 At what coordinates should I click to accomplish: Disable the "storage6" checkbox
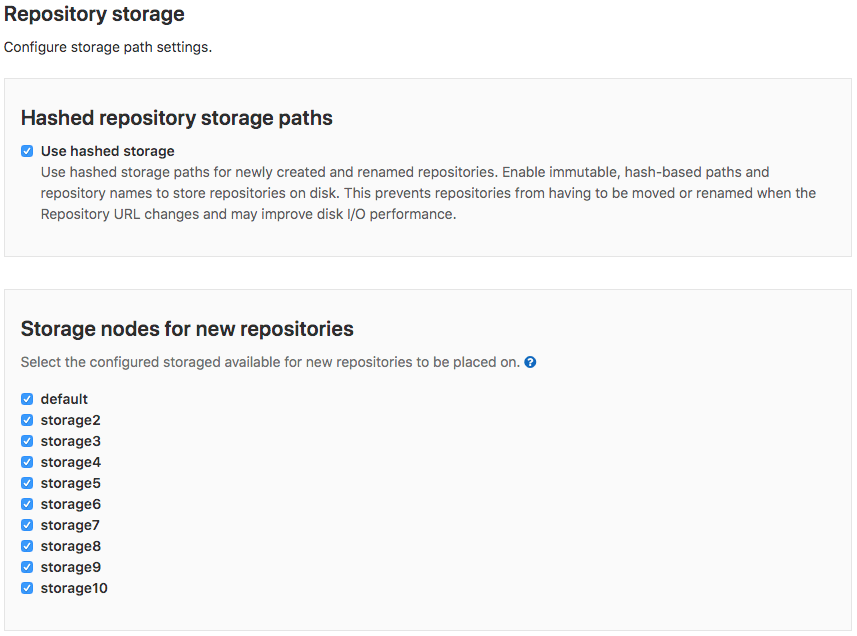tap(27, 504)
